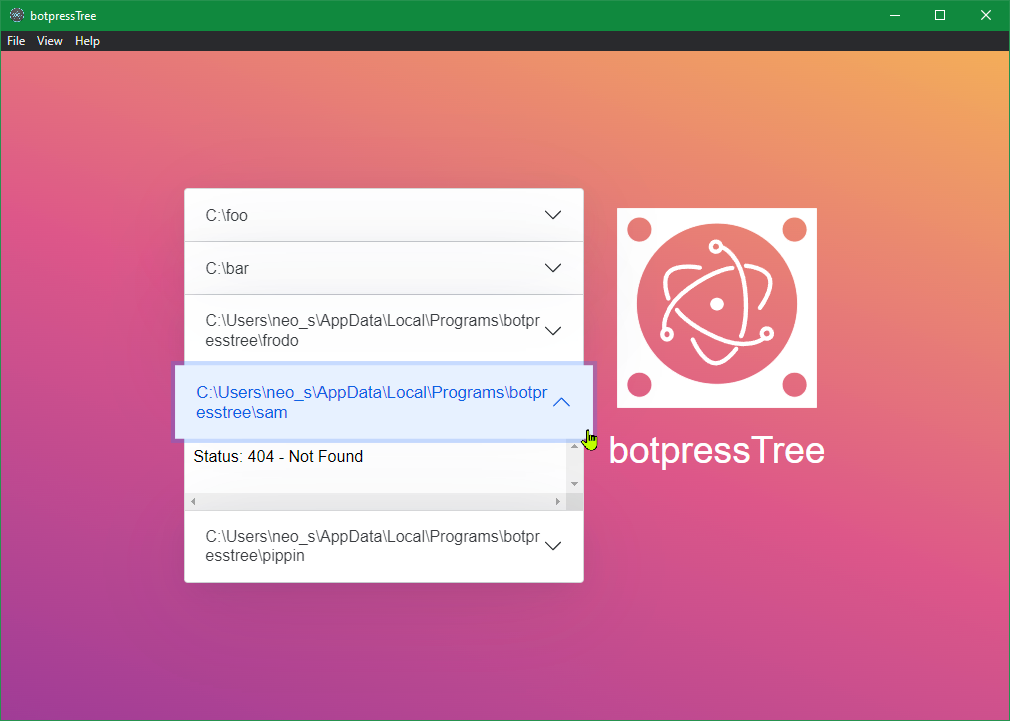Minimize the botpressTree window
Image resolution: width=1010 pixels, height=721 pixels.
[895, 15]
